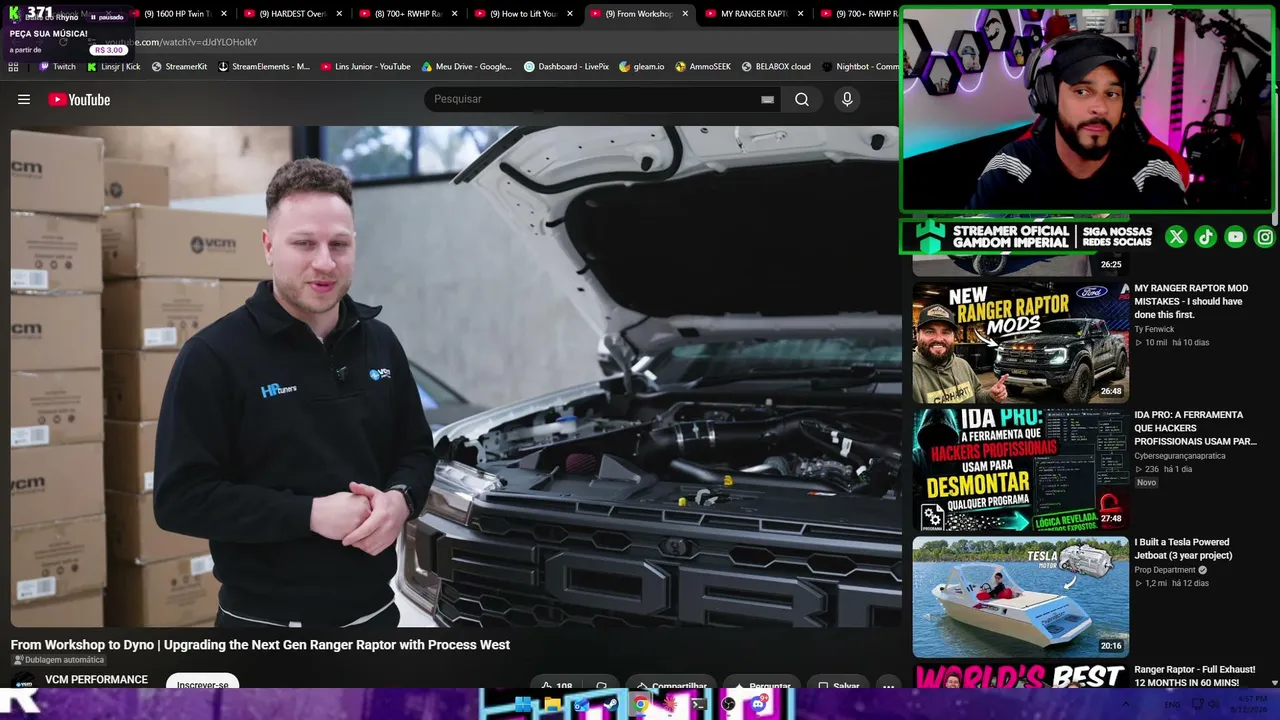The height and width of the screenshot is (720, 1280).
Task: Open the gleam.io bookmark
Action: [641, 67]
